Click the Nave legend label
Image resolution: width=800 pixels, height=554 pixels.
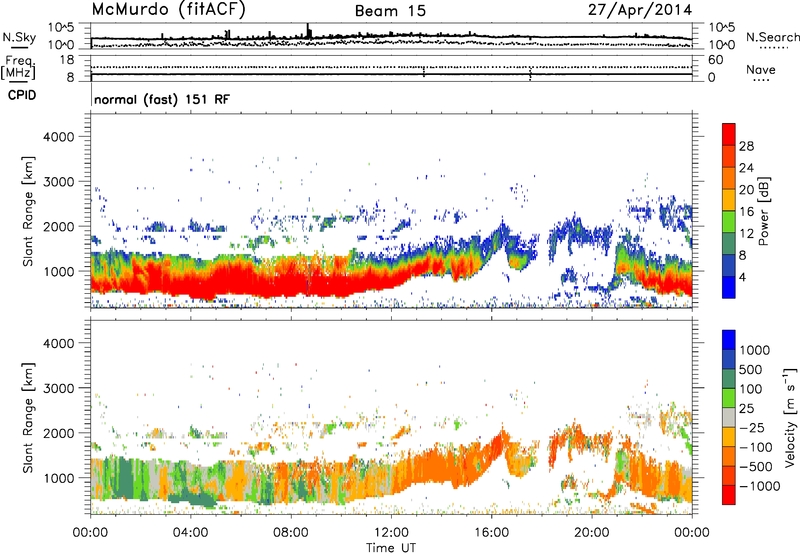(761, 69)
